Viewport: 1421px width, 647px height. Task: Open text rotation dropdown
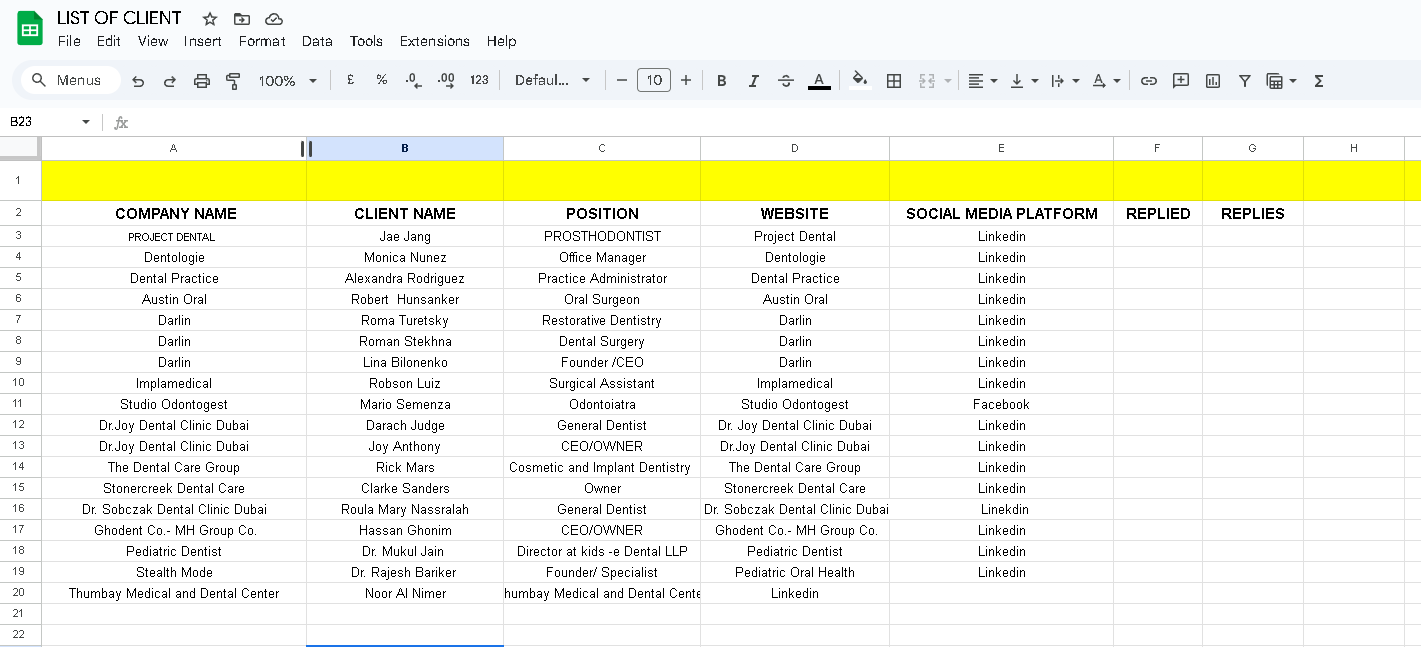pyautogui.click(x=1106, y=81)
